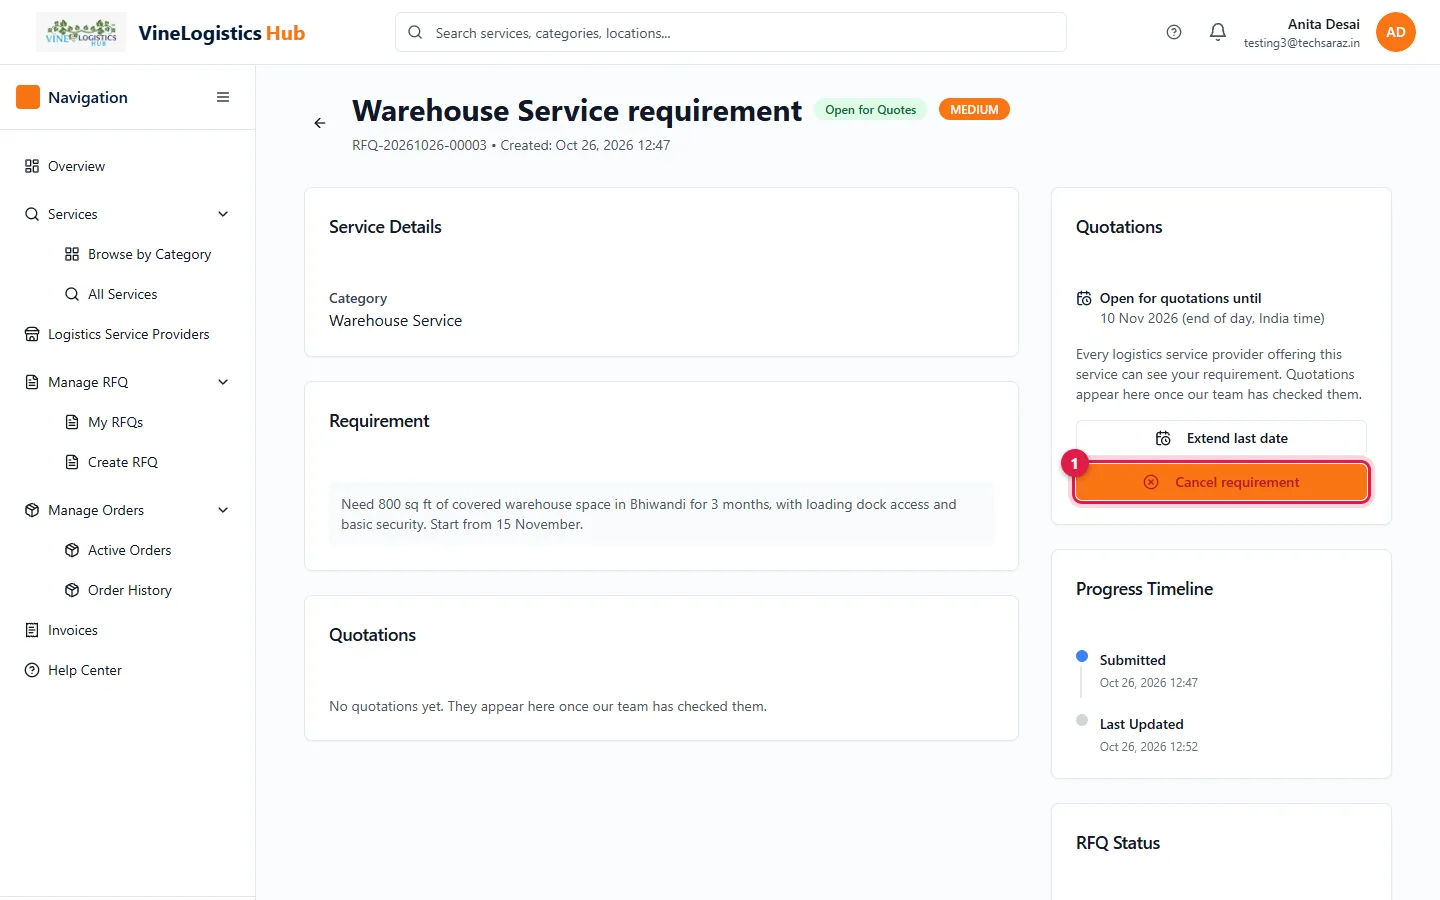Click the VineLogistics Hub logo image
The width and height of the screenshot is (1440, 900).
81,32
